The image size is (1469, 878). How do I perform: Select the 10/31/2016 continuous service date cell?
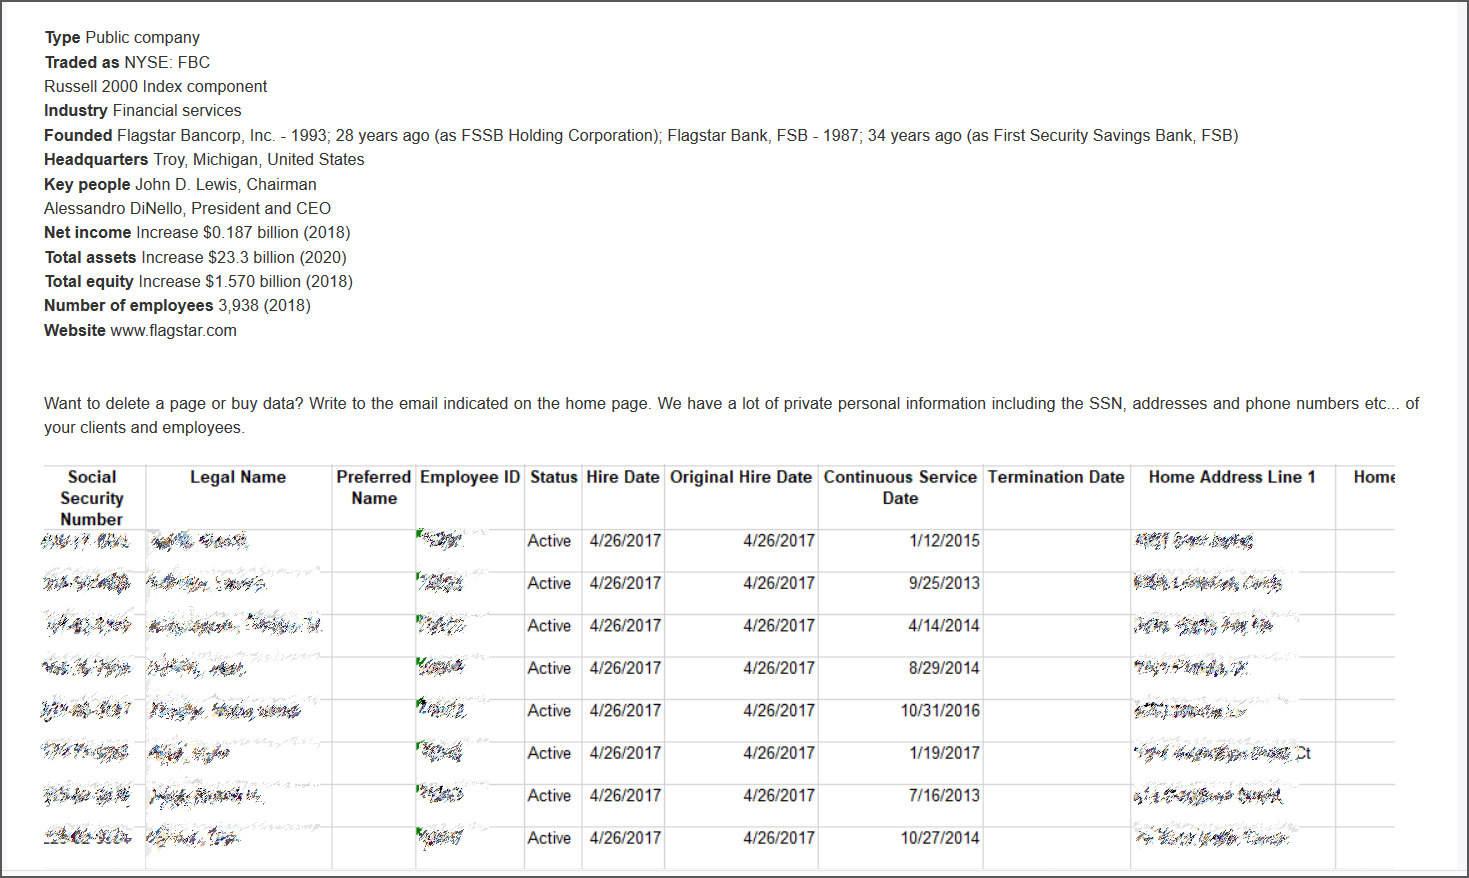(940, 711)
